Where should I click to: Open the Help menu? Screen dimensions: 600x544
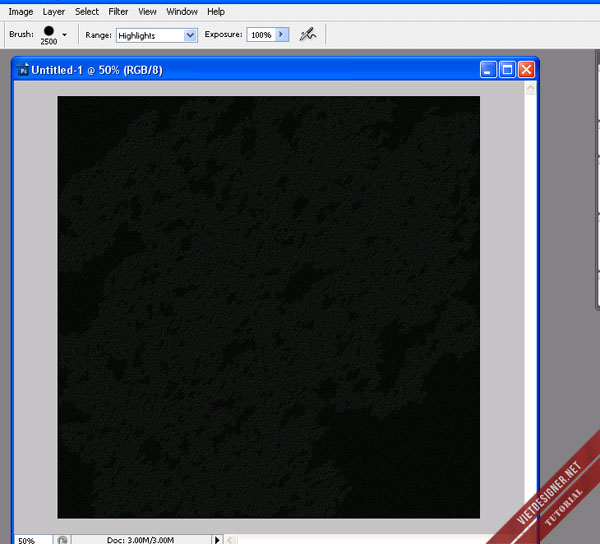pos(216,12)
